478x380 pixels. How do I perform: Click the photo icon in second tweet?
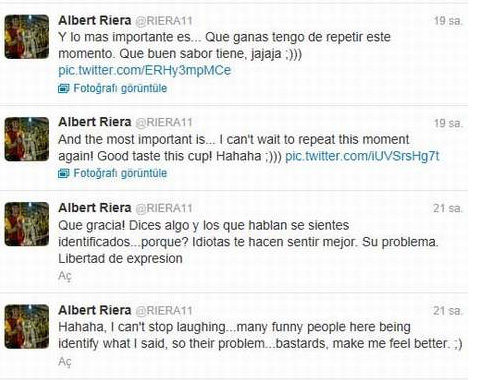tap(63, 173)
